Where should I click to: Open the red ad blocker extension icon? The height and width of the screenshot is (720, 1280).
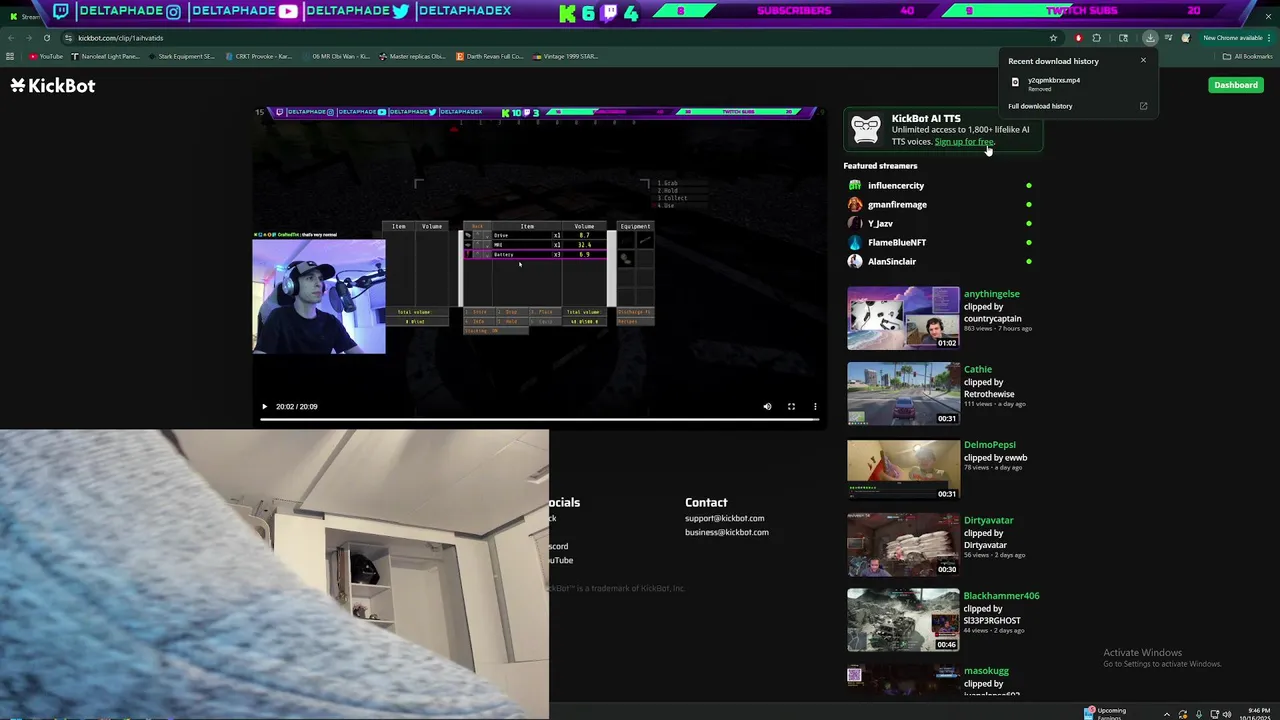click(x=1078, y=38)
